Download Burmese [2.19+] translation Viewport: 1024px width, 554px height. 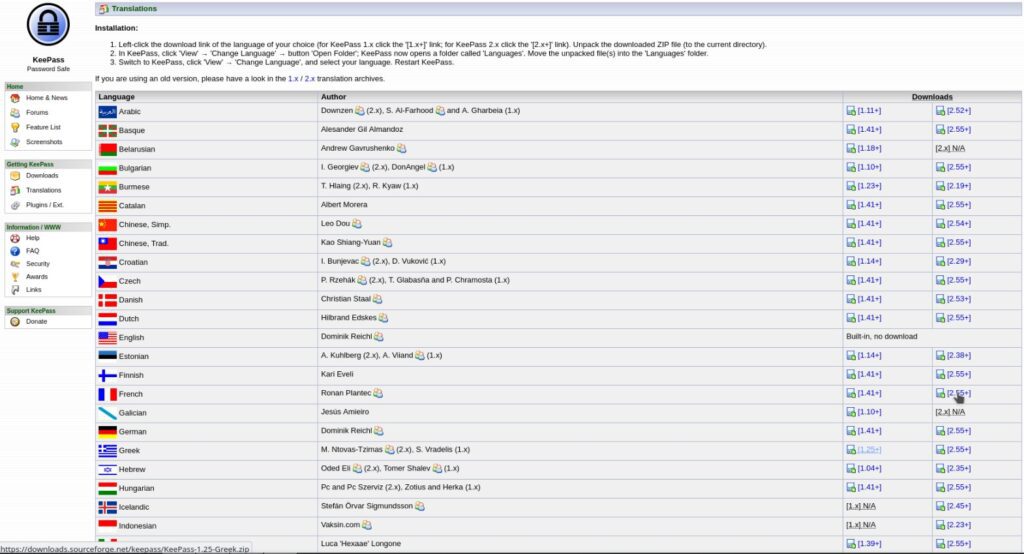click(959, 186)
